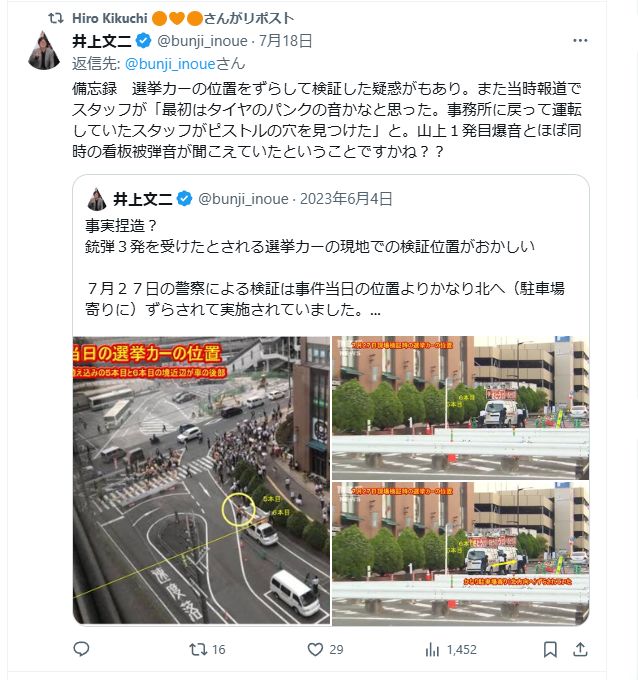Open the three-dot more options menu

(x=580, y=41)
